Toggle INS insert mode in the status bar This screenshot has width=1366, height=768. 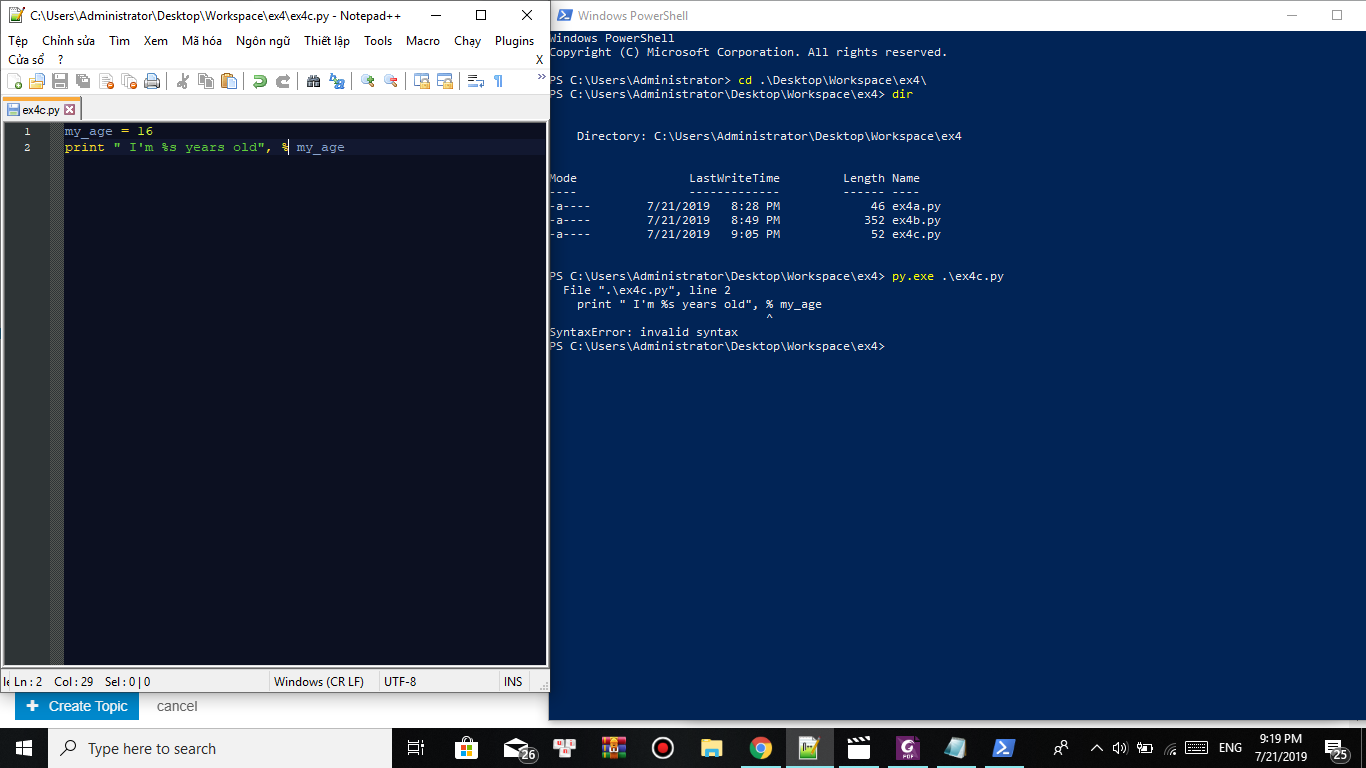coord(513,682)
